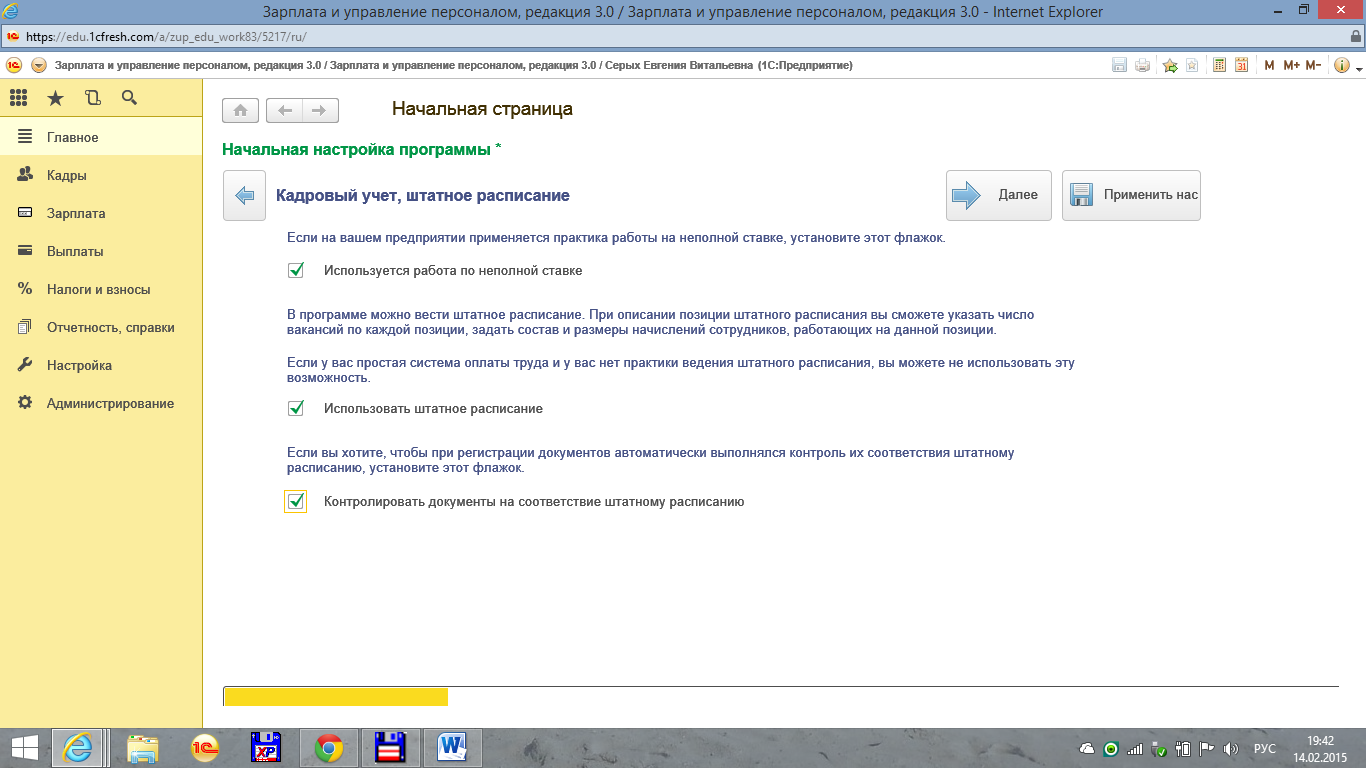The height and width of the screenshot is (768, 1366).
Task: Navigate forward with the right arrow
Action: [x=320, y=110]
